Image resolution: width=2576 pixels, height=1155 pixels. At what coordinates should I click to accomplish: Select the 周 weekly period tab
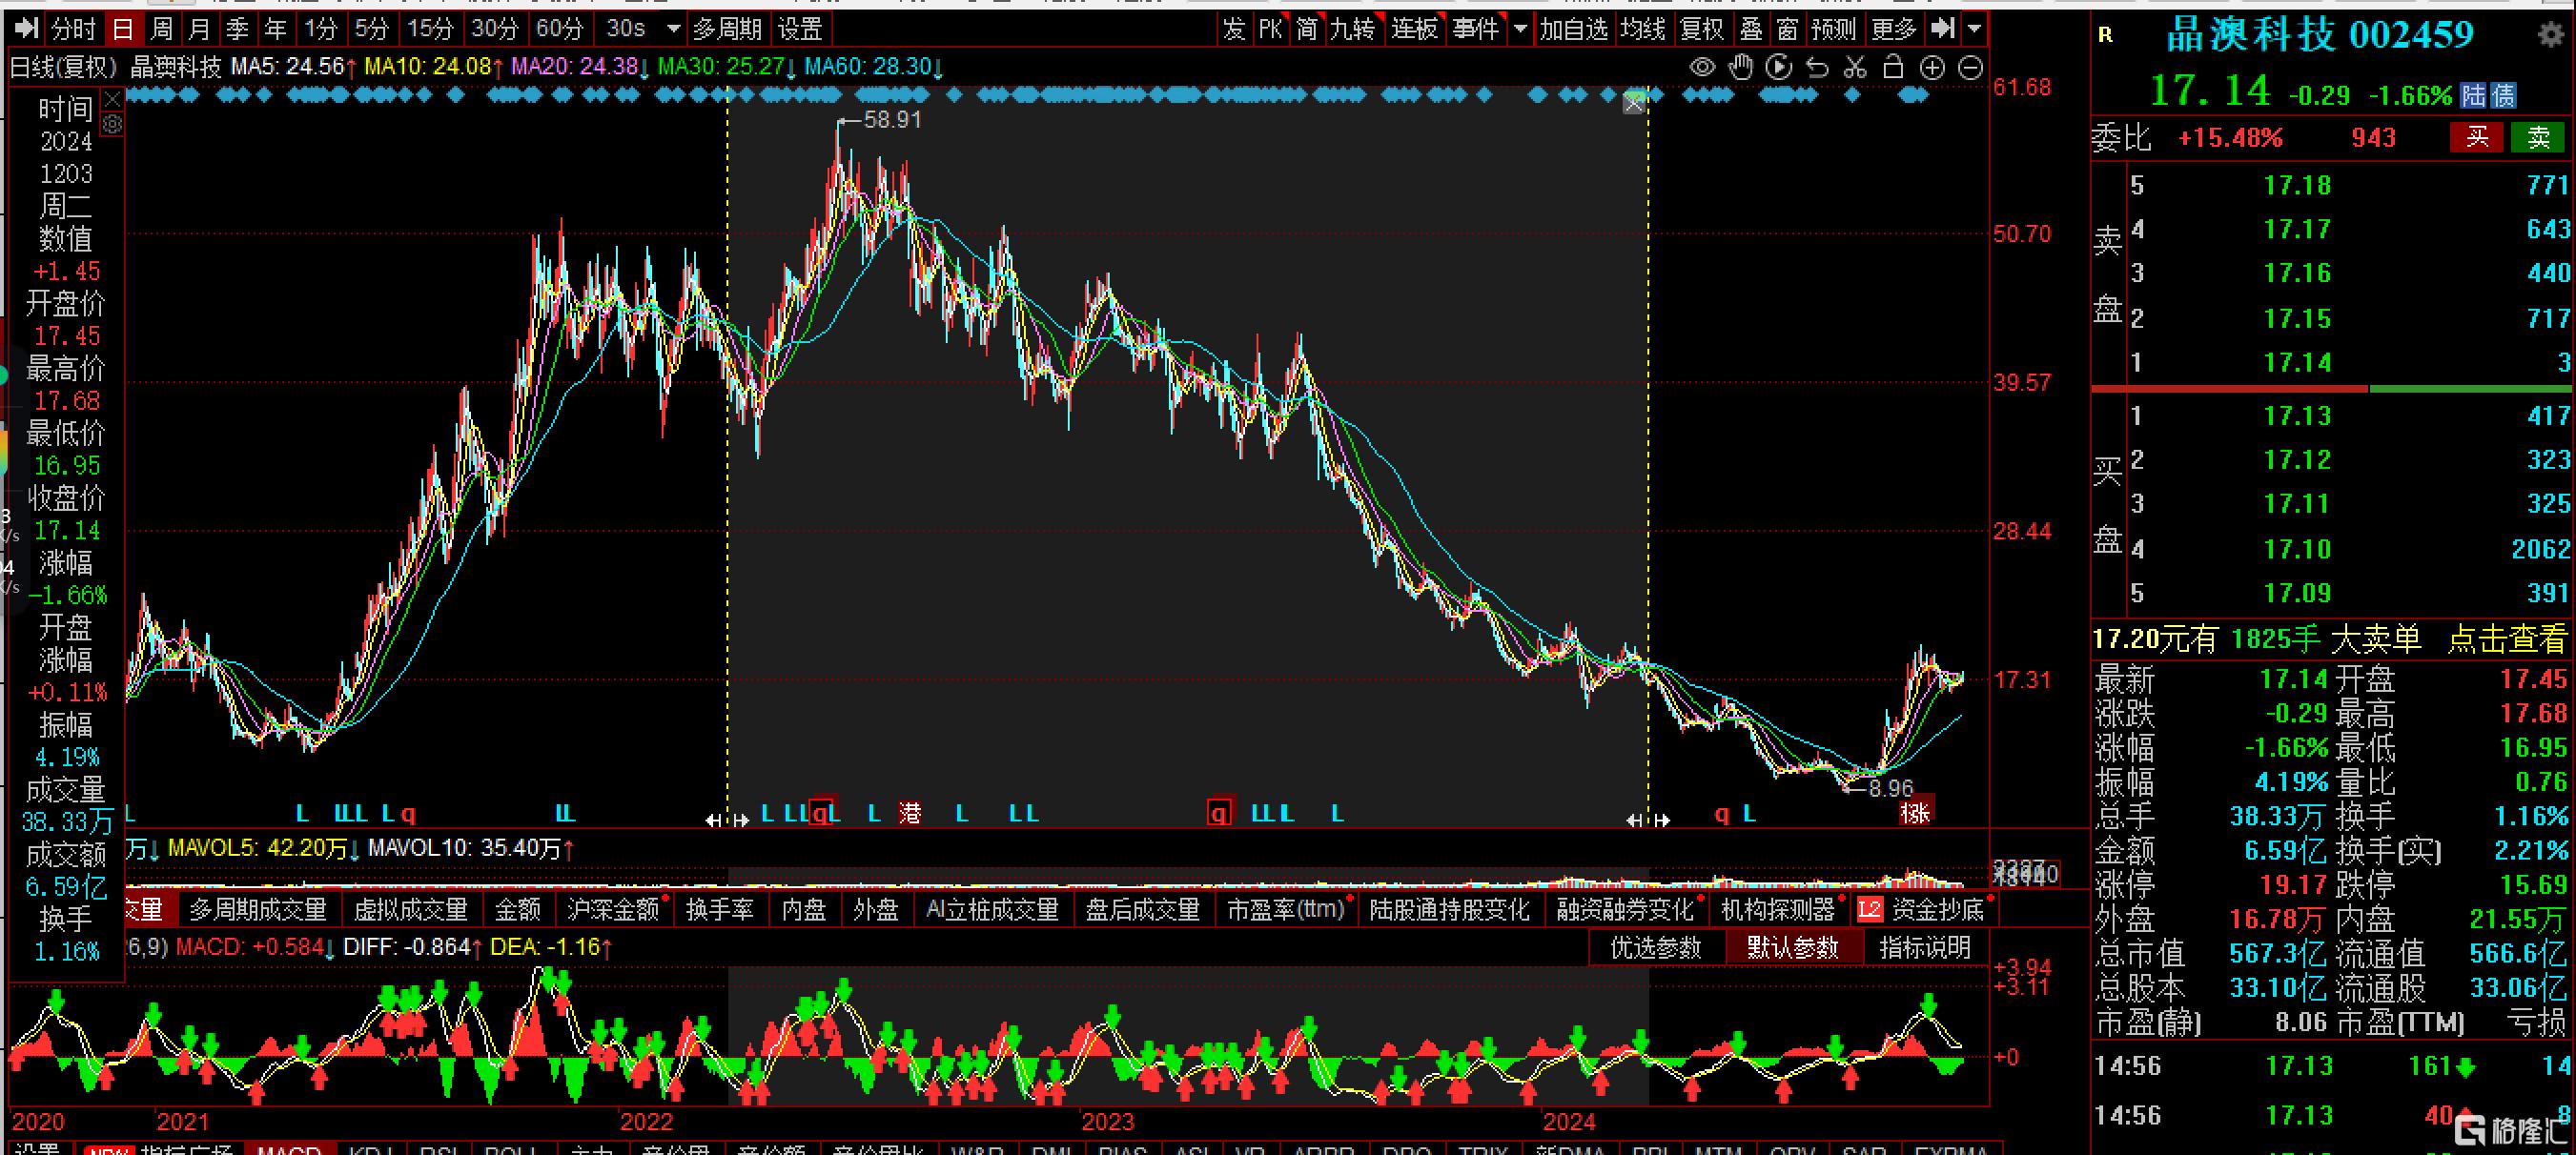161,29
